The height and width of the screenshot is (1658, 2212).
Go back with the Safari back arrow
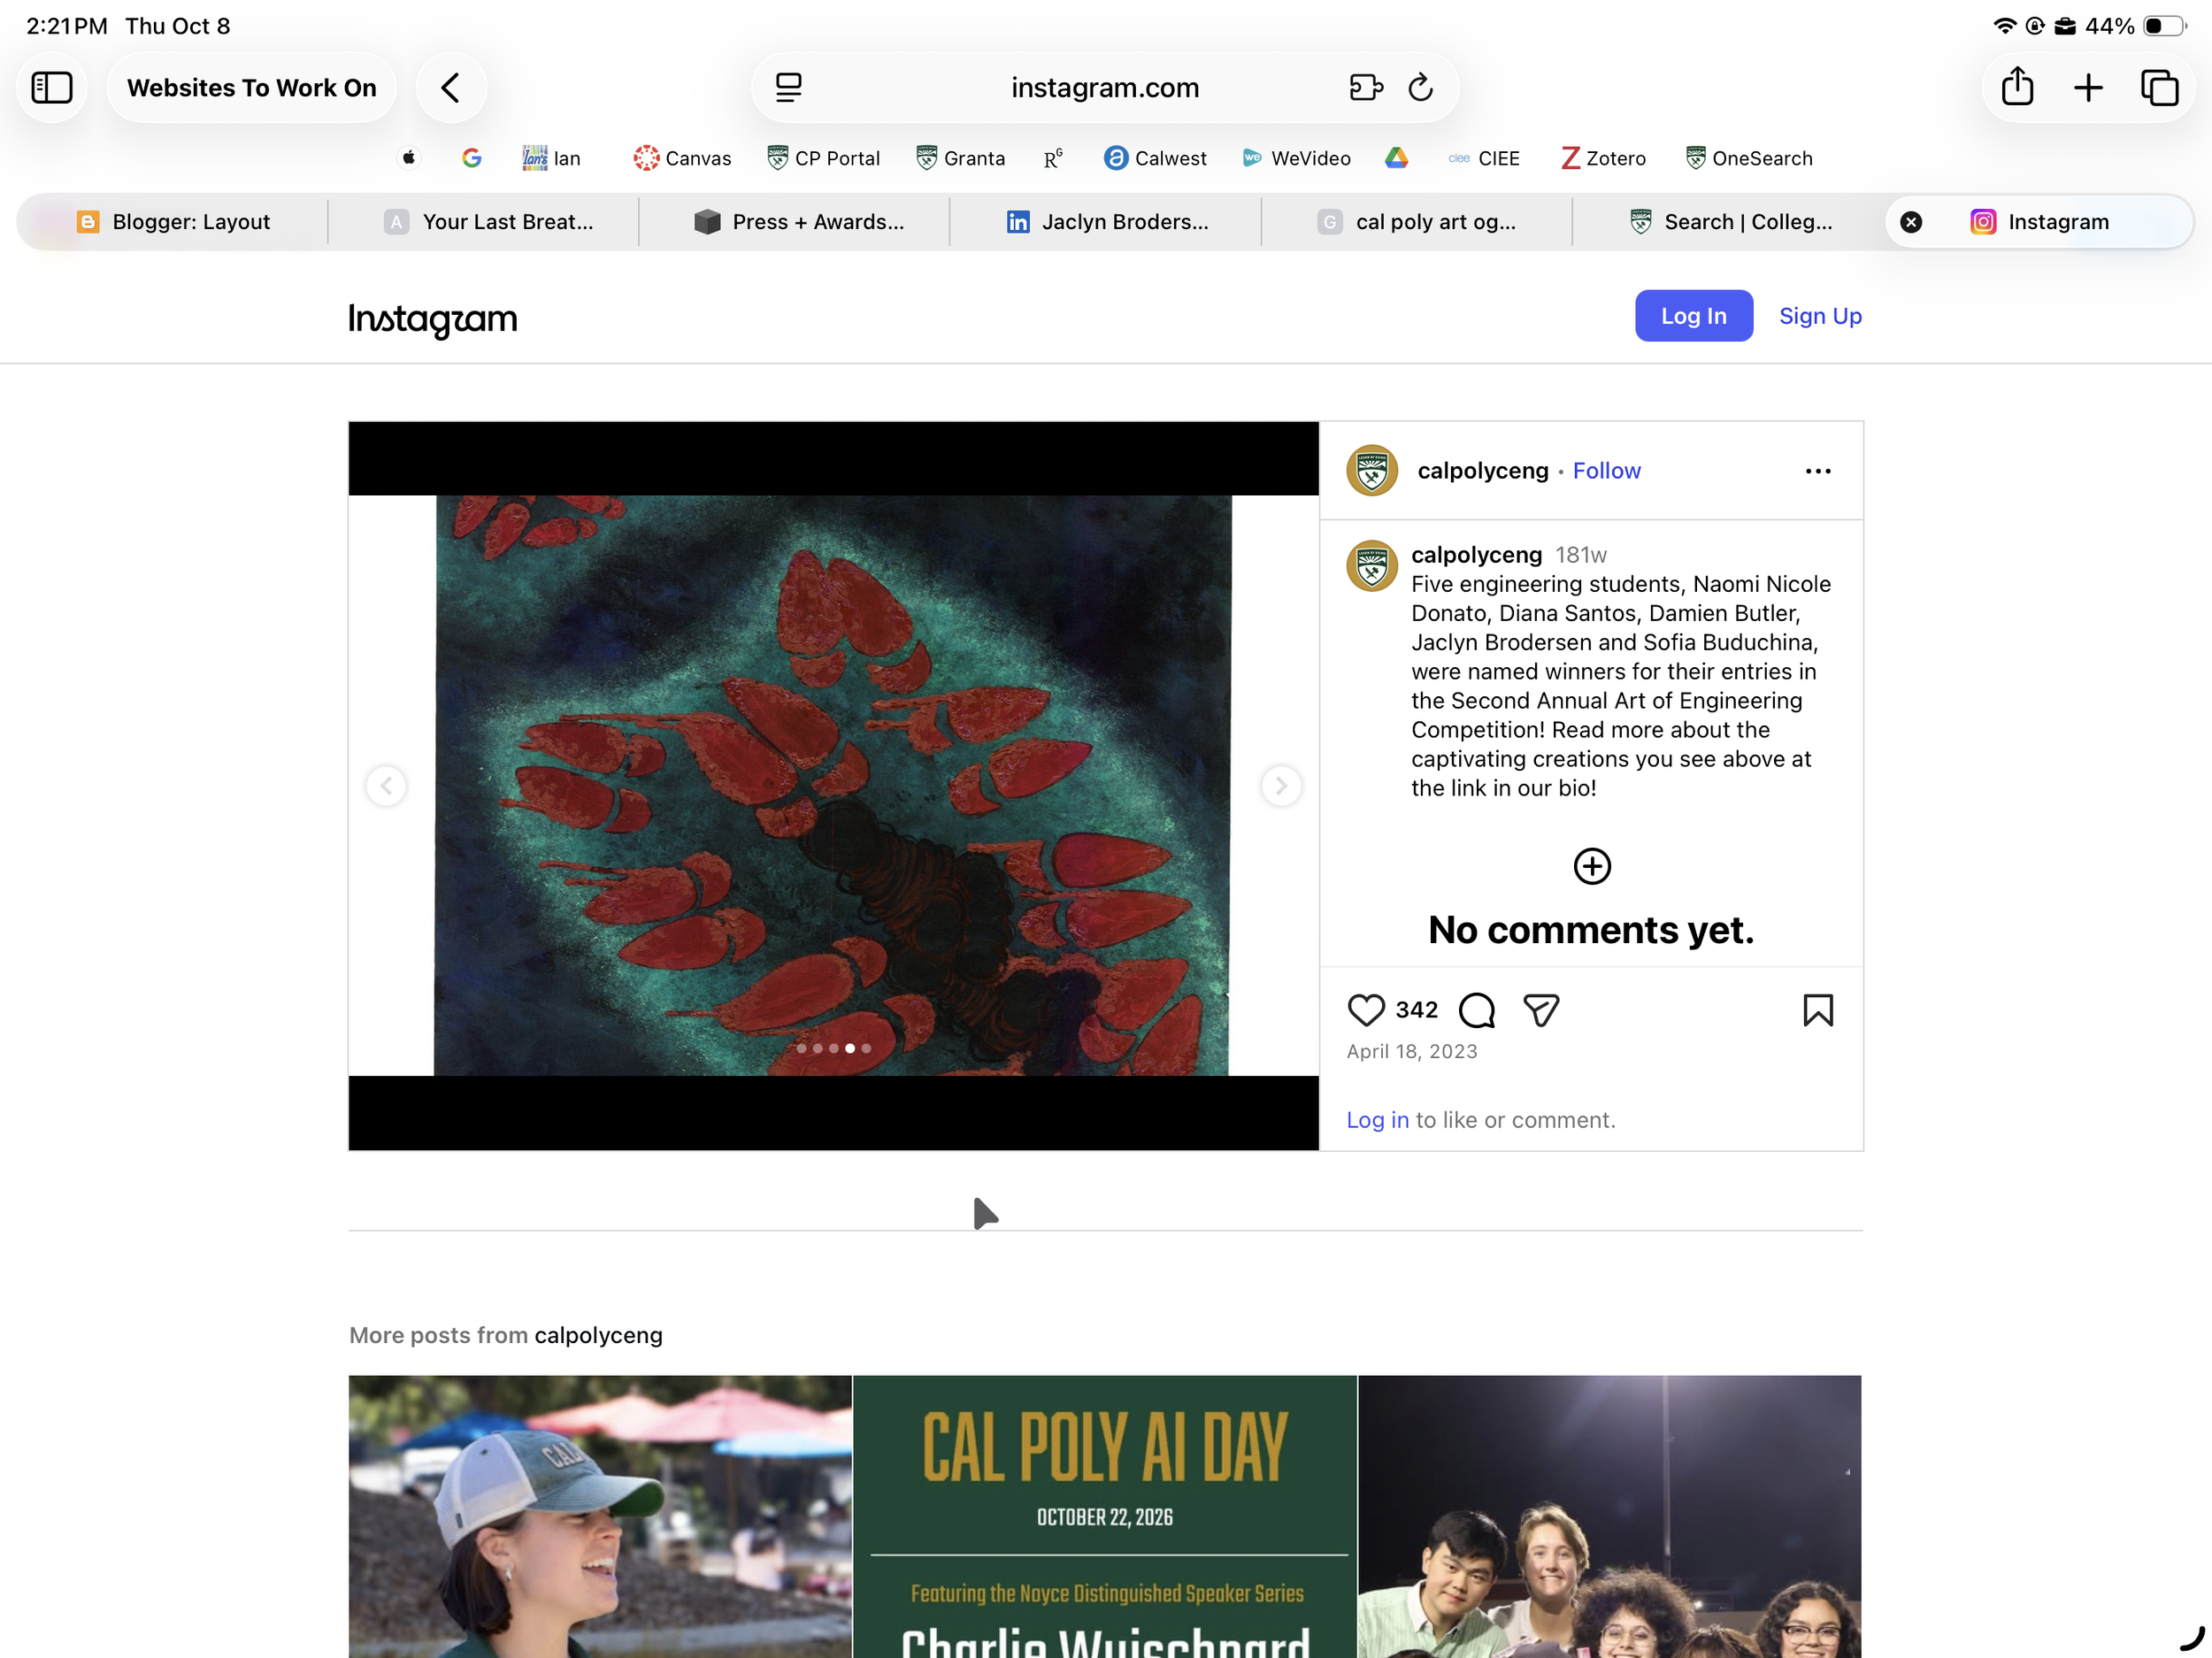point(451,88)
